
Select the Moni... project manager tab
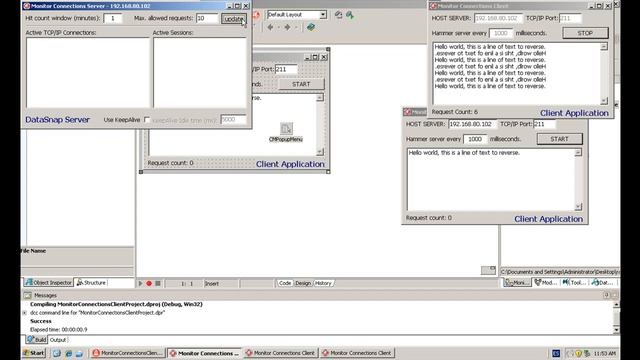pos(517,282)
